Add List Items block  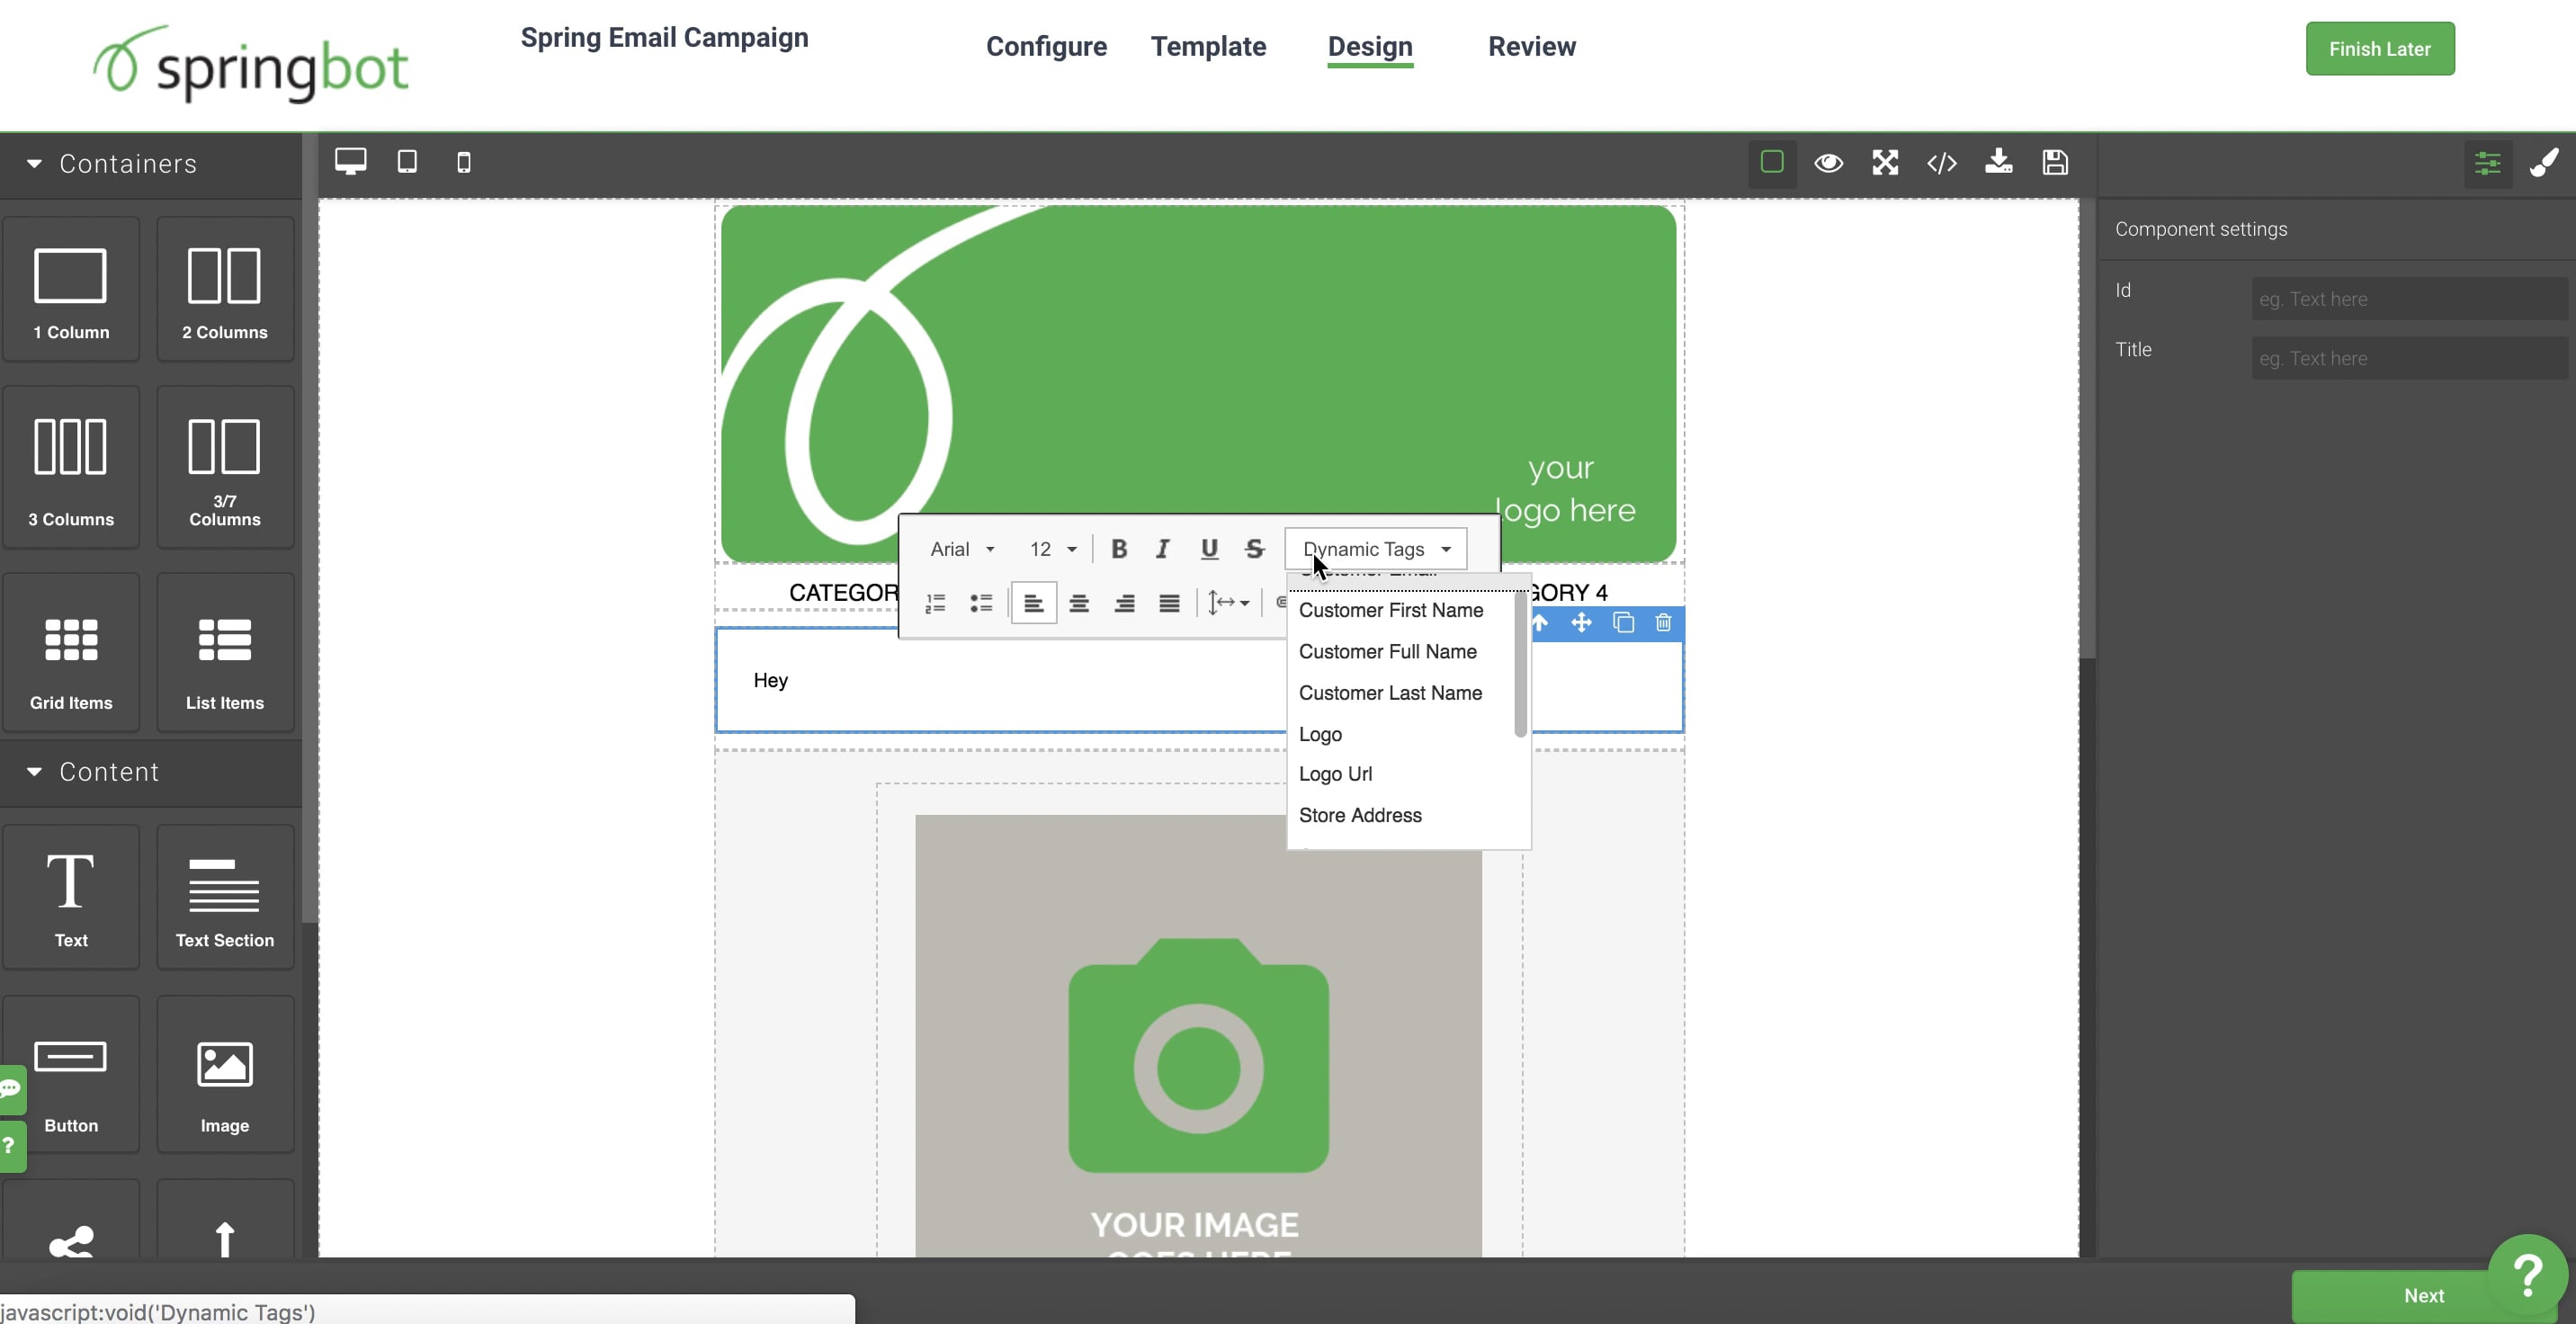225,652
